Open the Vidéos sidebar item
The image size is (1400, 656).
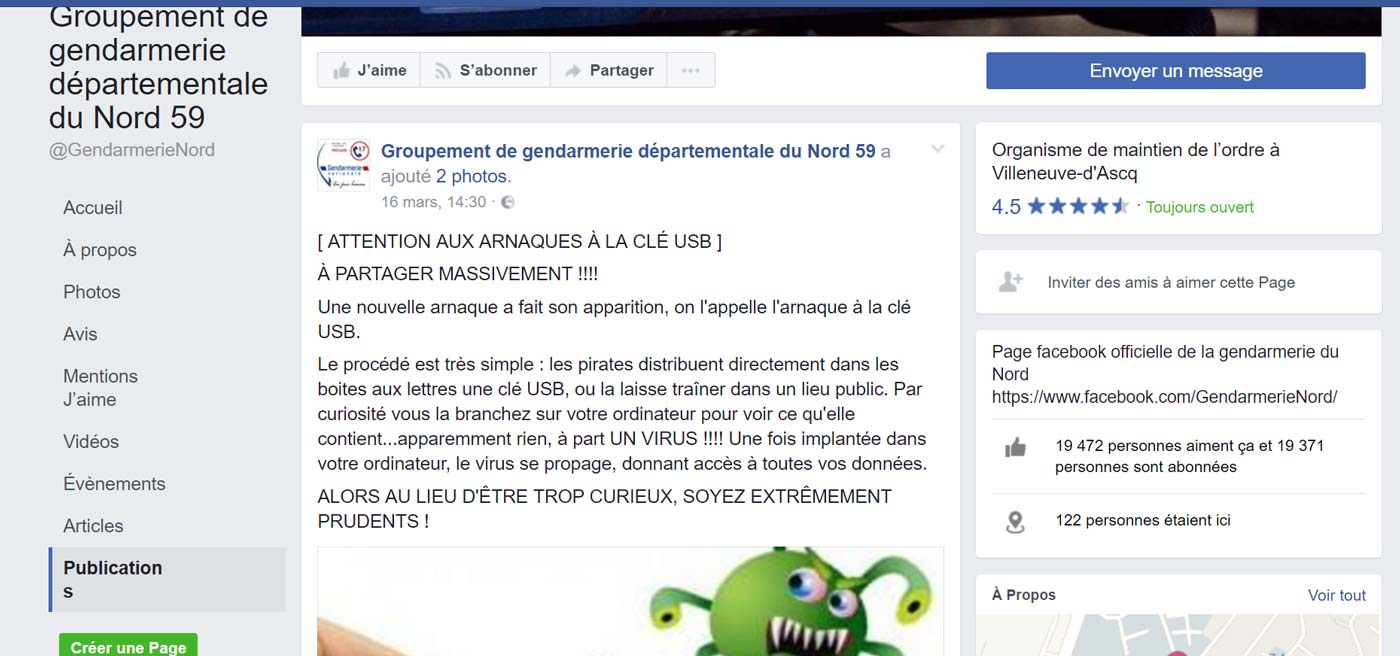click(x=91, y=442)
